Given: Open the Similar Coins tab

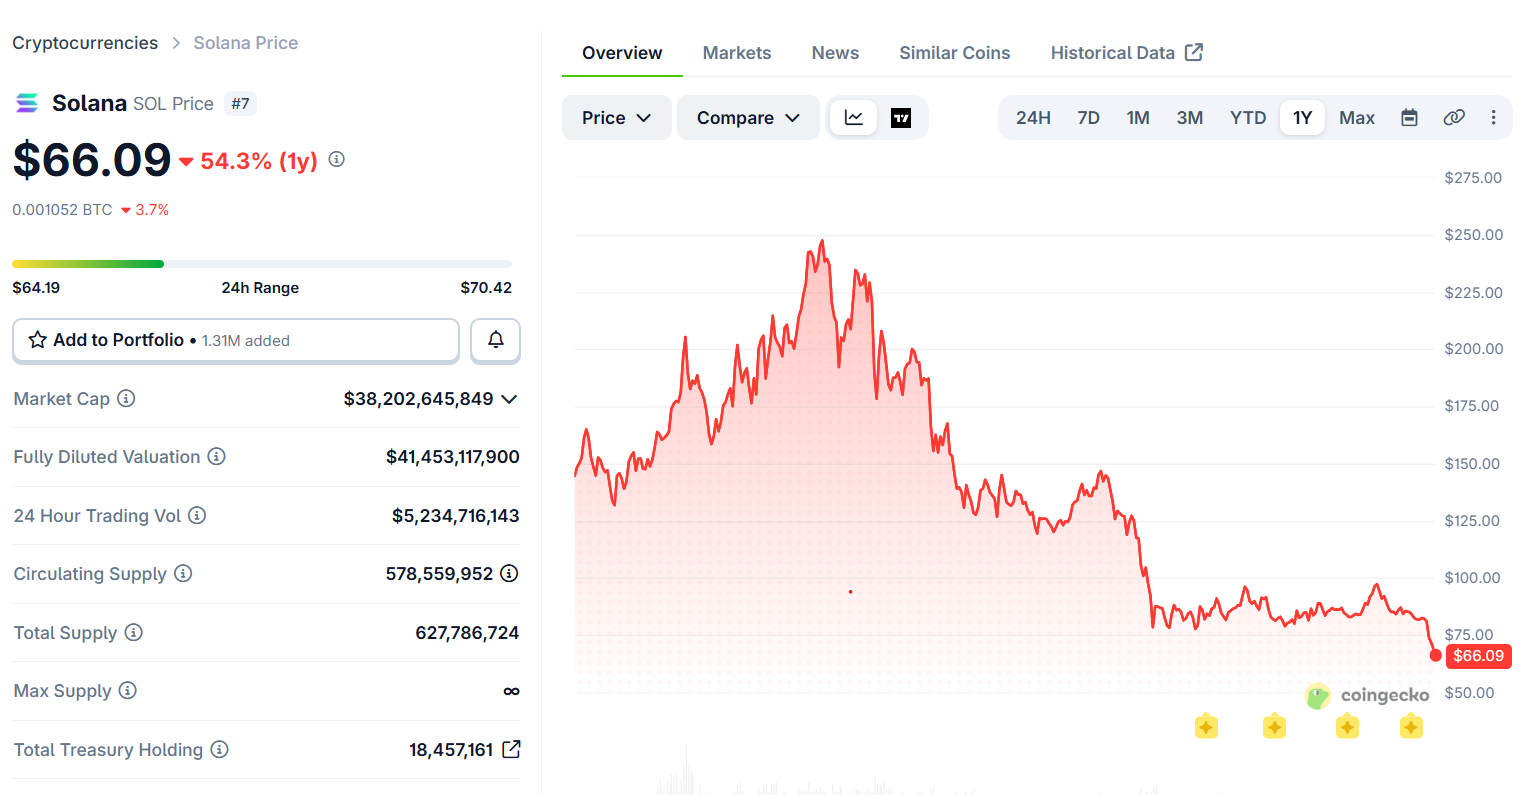Looking at the screenshot, I should pyautogui.click(x=954, y=53).
